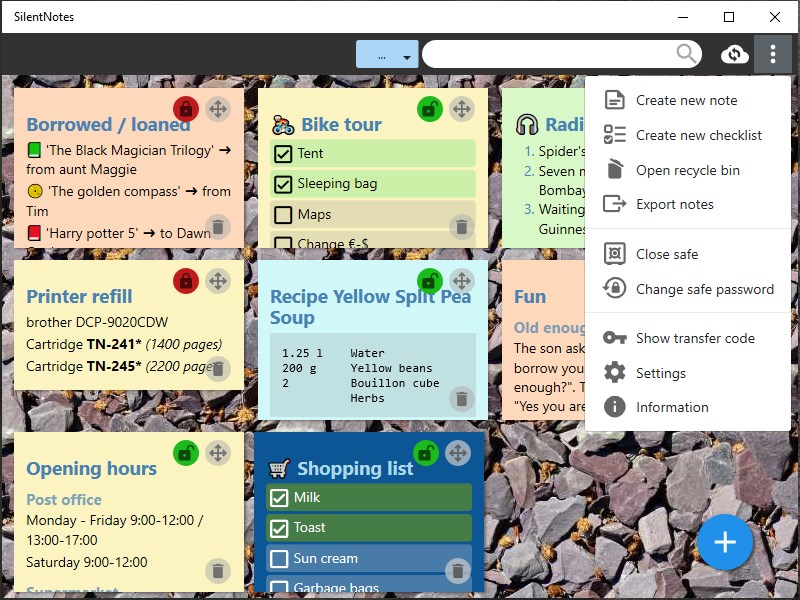800x600 pixels.
Task: Click the trash icon on Shopping list note
Action: (x=457, y=571)
